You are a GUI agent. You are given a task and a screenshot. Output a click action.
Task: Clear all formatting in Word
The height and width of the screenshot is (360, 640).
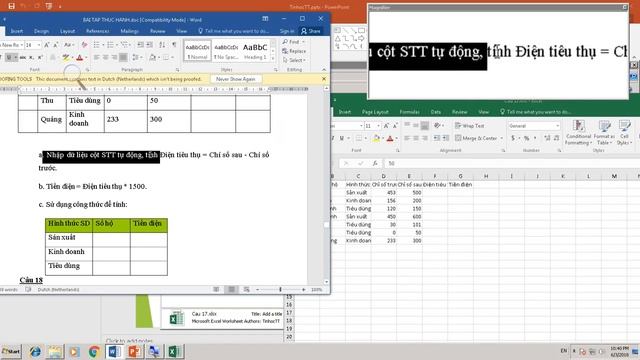(x=84, y=45)
